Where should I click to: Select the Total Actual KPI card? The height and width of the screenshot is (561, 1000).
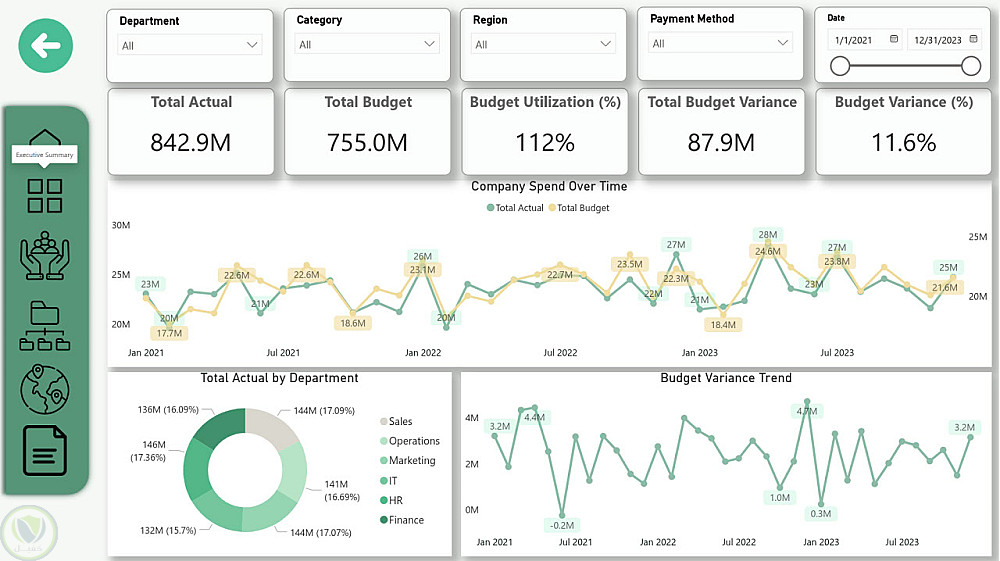(x=191, y=131)
